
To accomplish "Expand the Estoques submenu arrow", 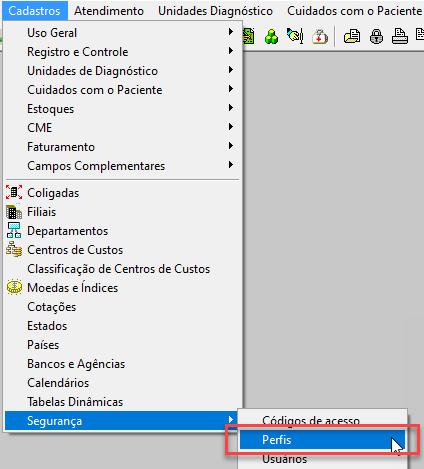I will (x=231, y=108).
